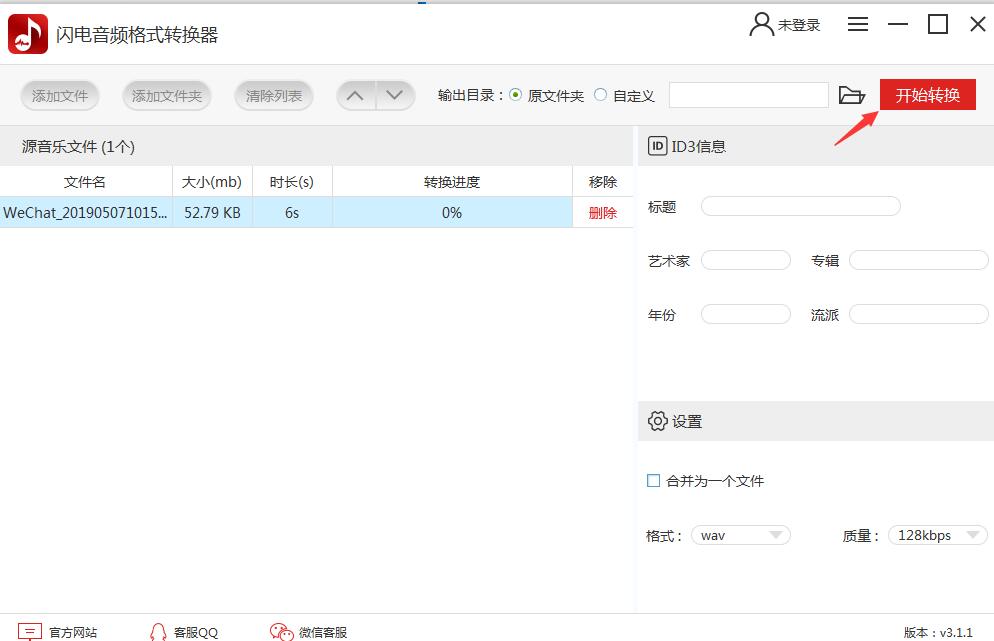Click the move-up arrow for file ordering
Viewport: 994px width, 641px height.
[x=354, y=95]
